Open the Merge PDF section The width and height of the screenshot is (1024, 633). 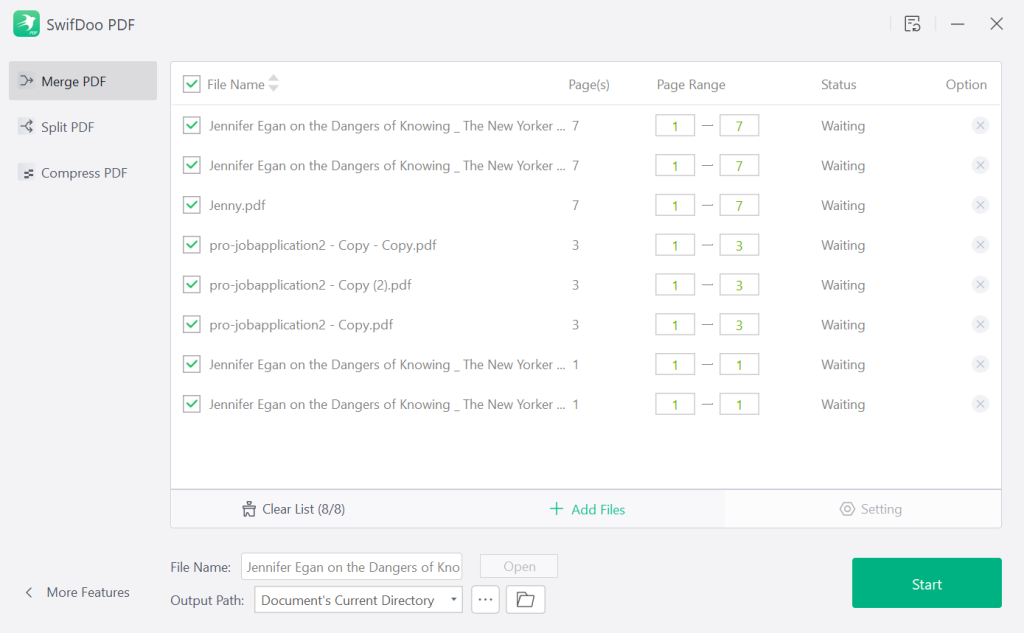(x=83, y=81)
